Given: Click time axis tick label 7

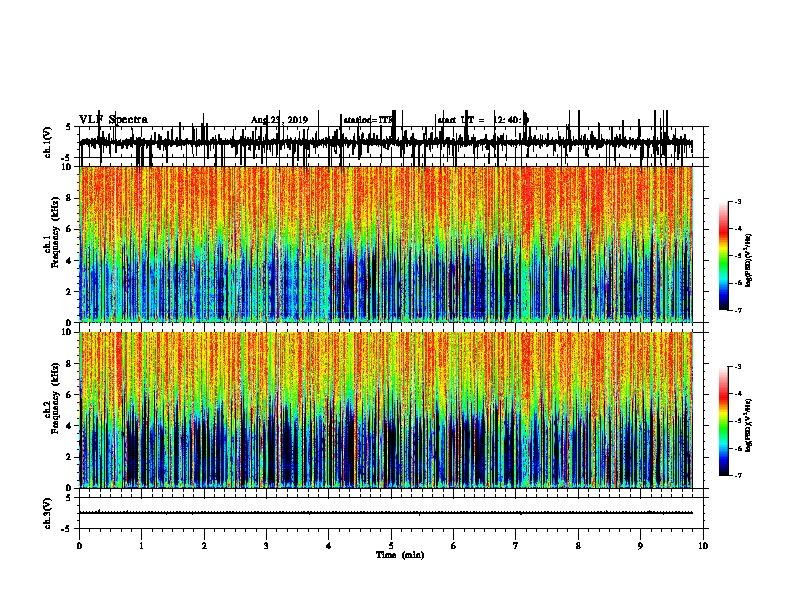Looking at the screenshot, I should [x=516, y=546].
